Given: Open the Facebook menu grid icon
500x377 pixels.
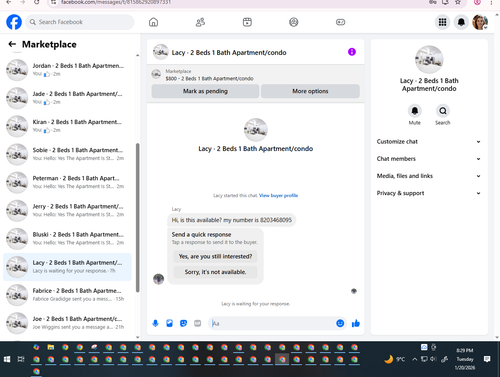Looking at the screenshot, I should [x=442, y=22].
